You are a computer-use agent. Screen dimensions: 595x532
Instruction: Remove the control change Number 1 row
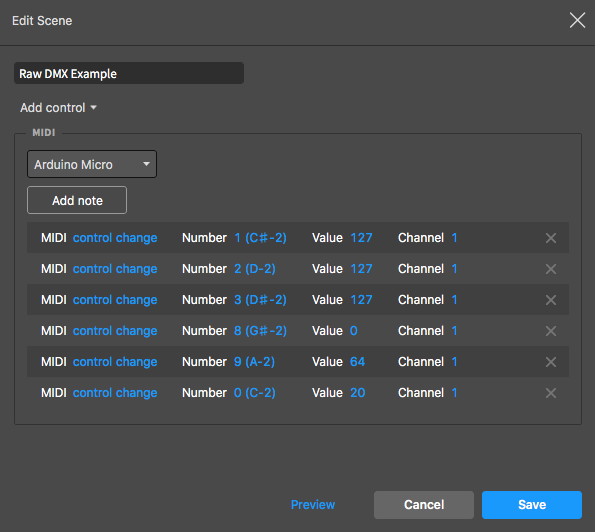(551, 238)
